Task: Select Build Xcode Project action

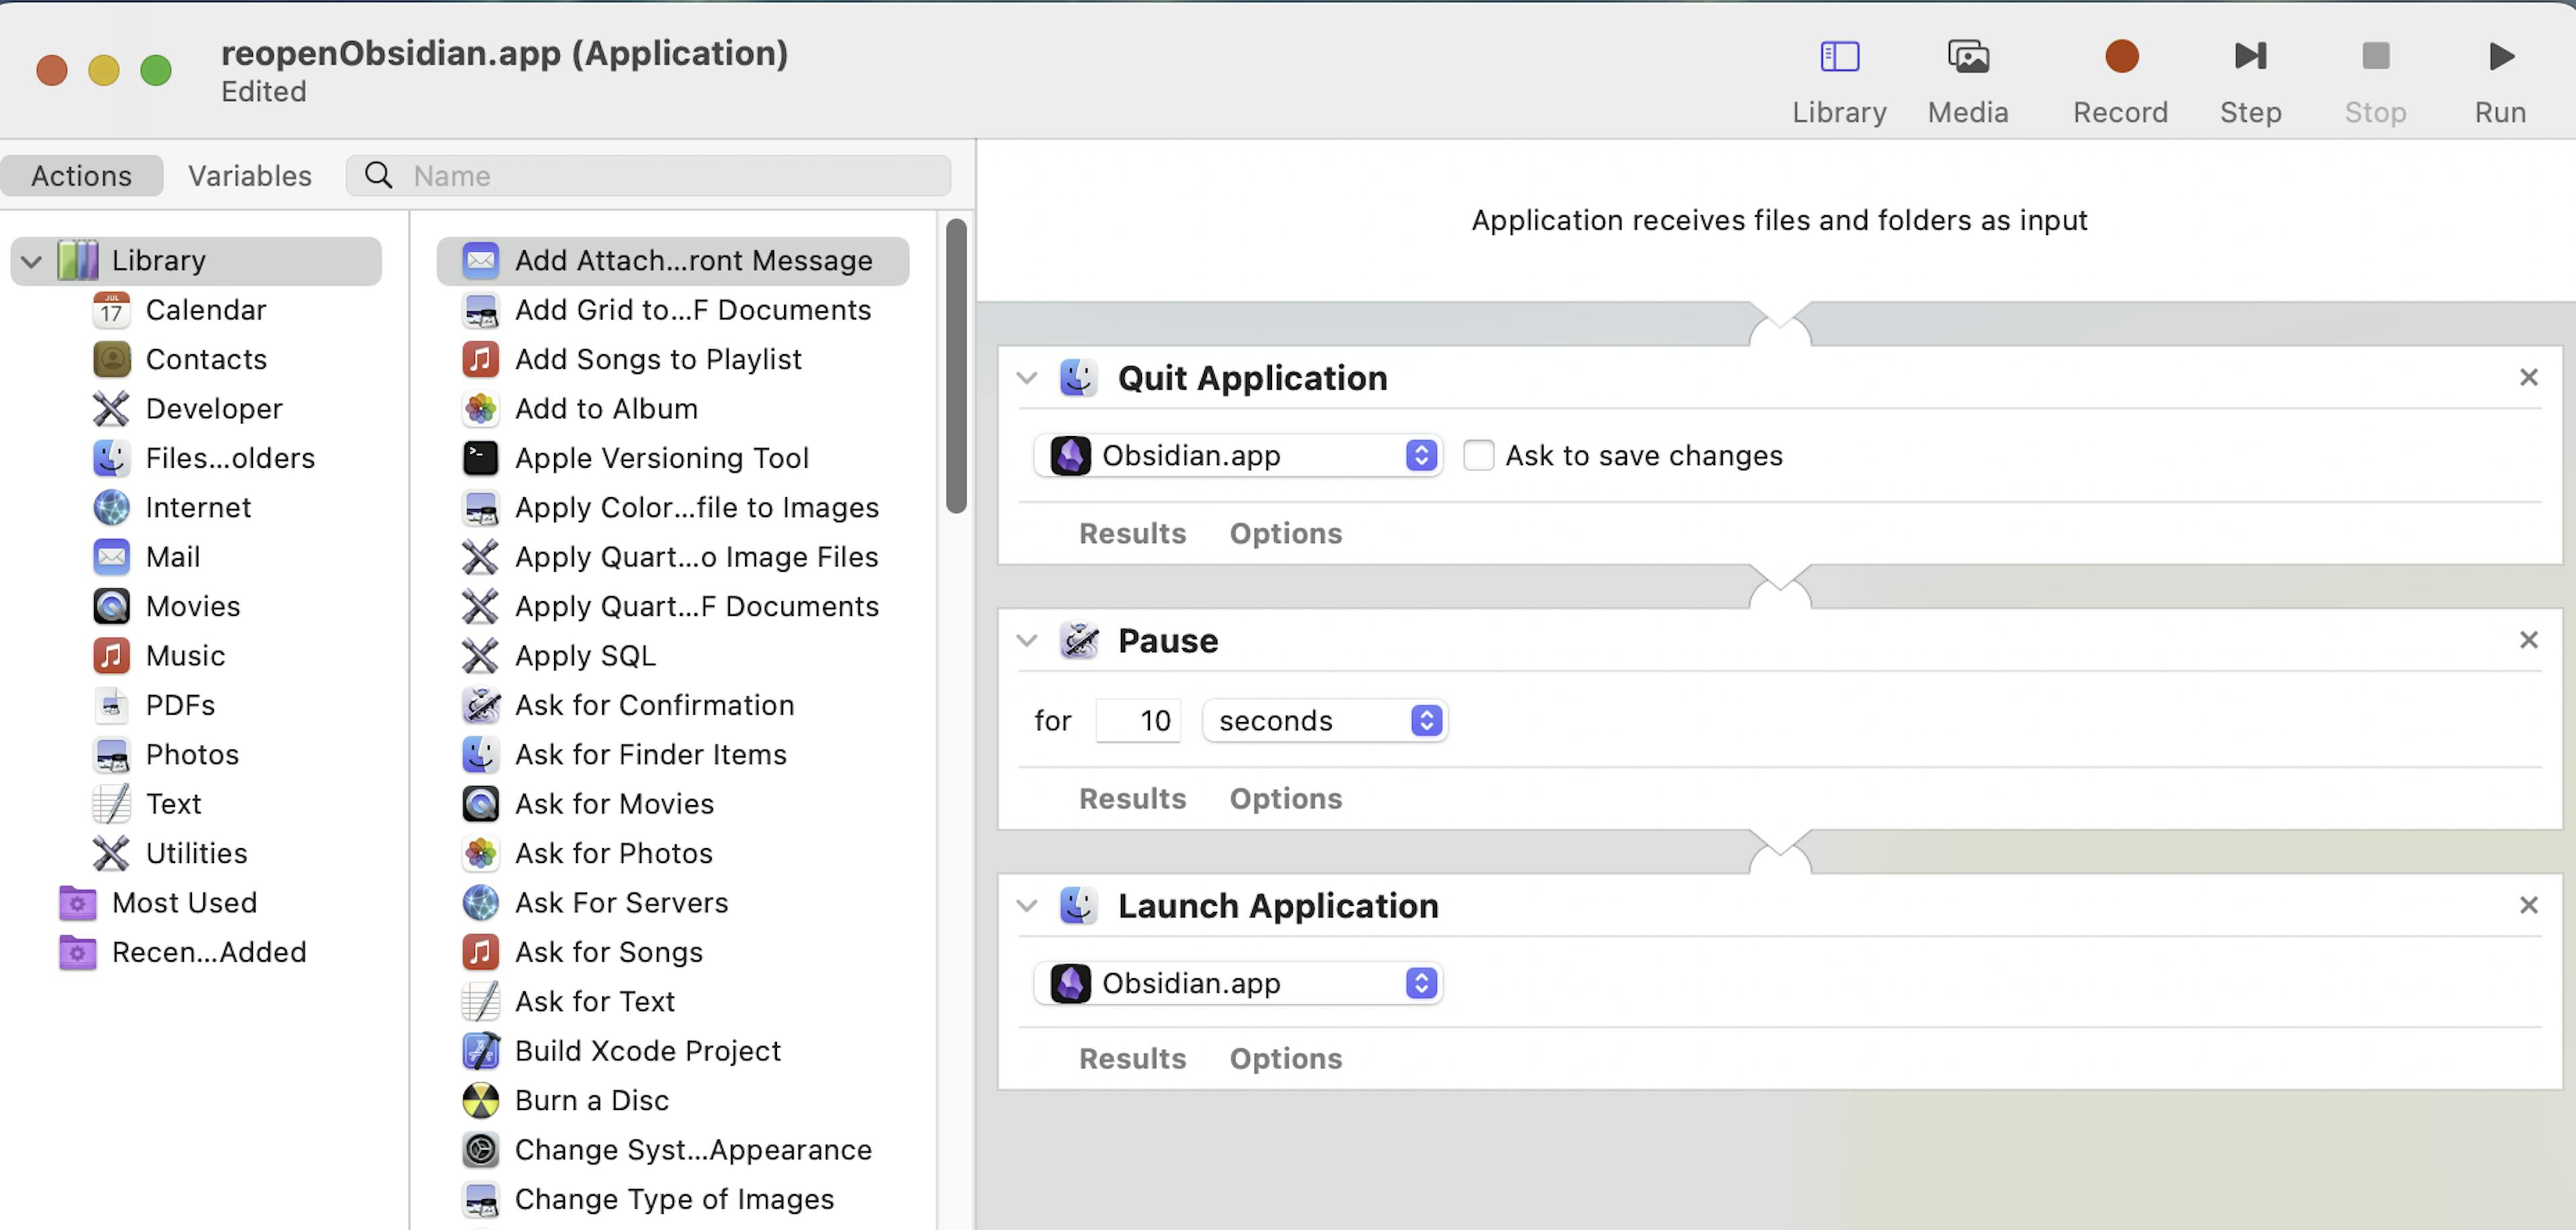Action: (647, 1051)
